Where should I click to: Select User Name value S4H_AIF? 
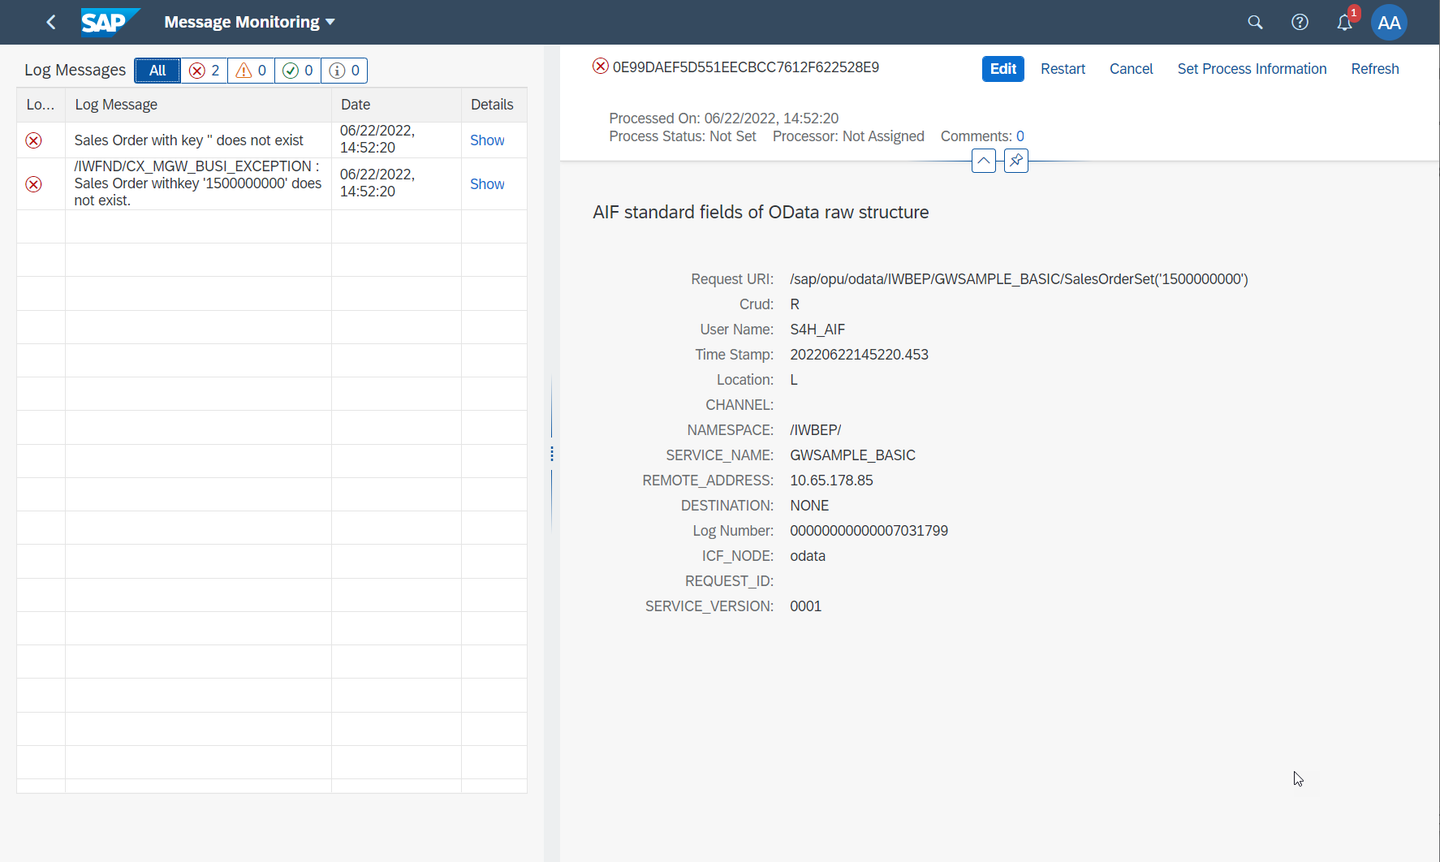coord(817,329)
